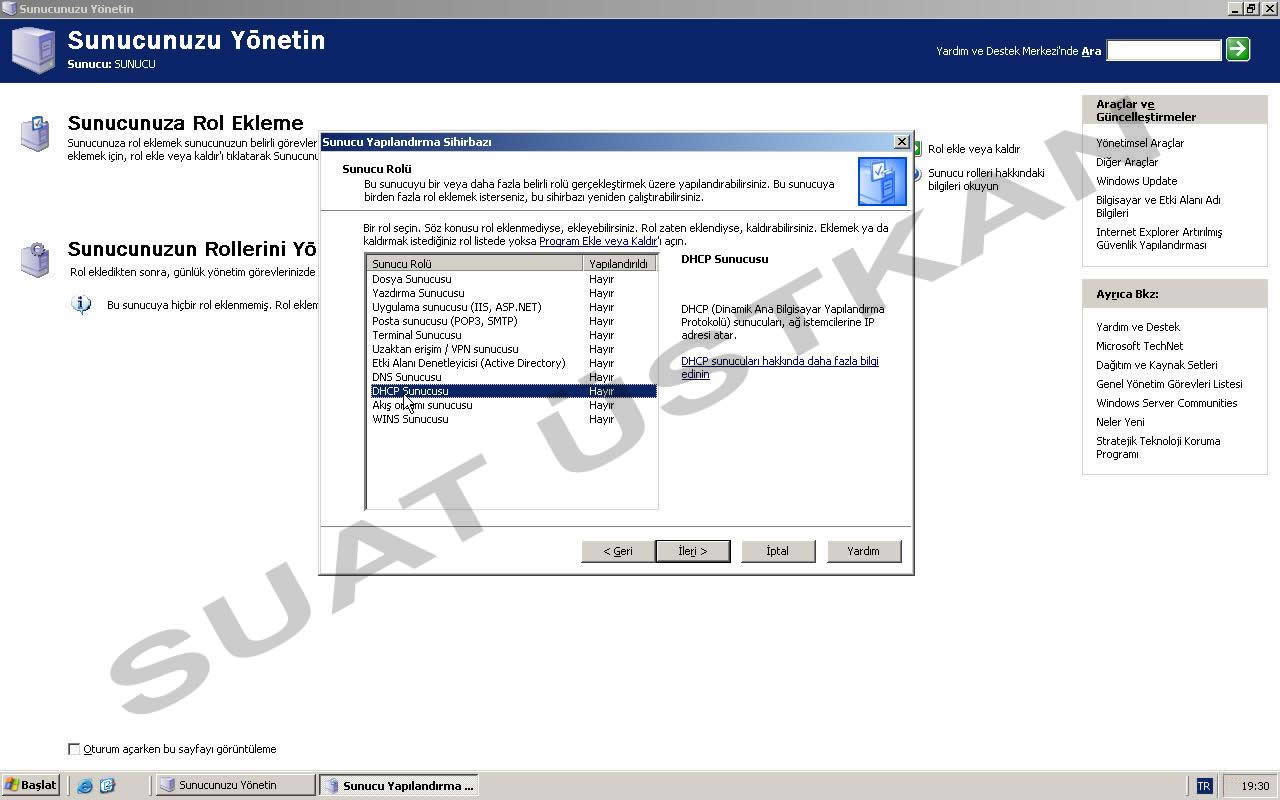Select the highlighted DHCP Sunucusu row
This screenshot has width=1280, height=800.
click(x=513, y=391)
